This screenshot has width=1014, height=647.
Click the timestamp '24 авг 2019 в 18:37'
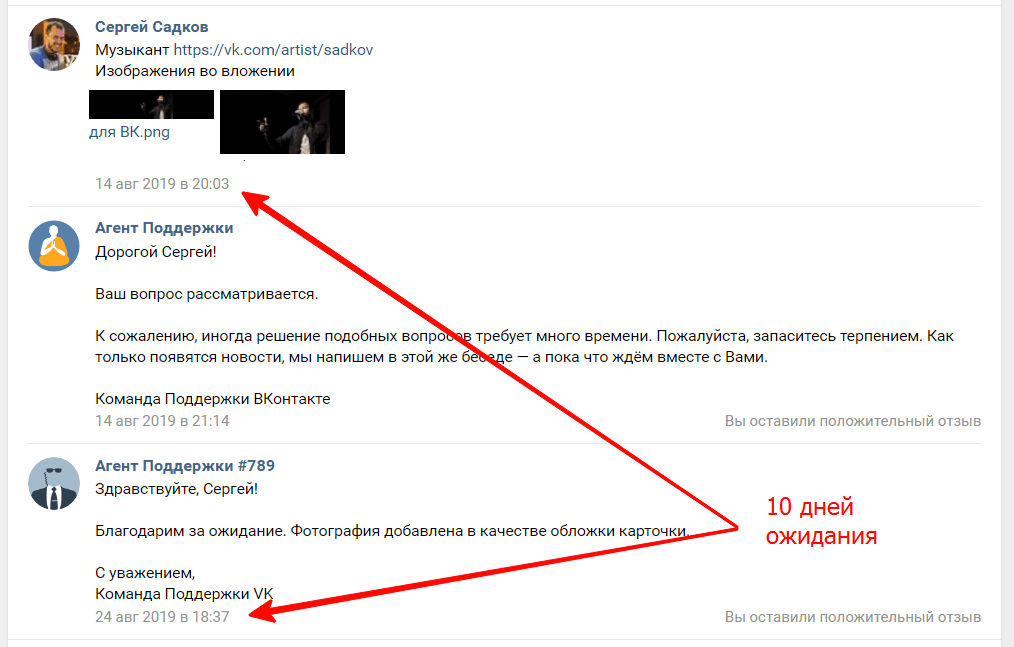(x=162, y=617)
